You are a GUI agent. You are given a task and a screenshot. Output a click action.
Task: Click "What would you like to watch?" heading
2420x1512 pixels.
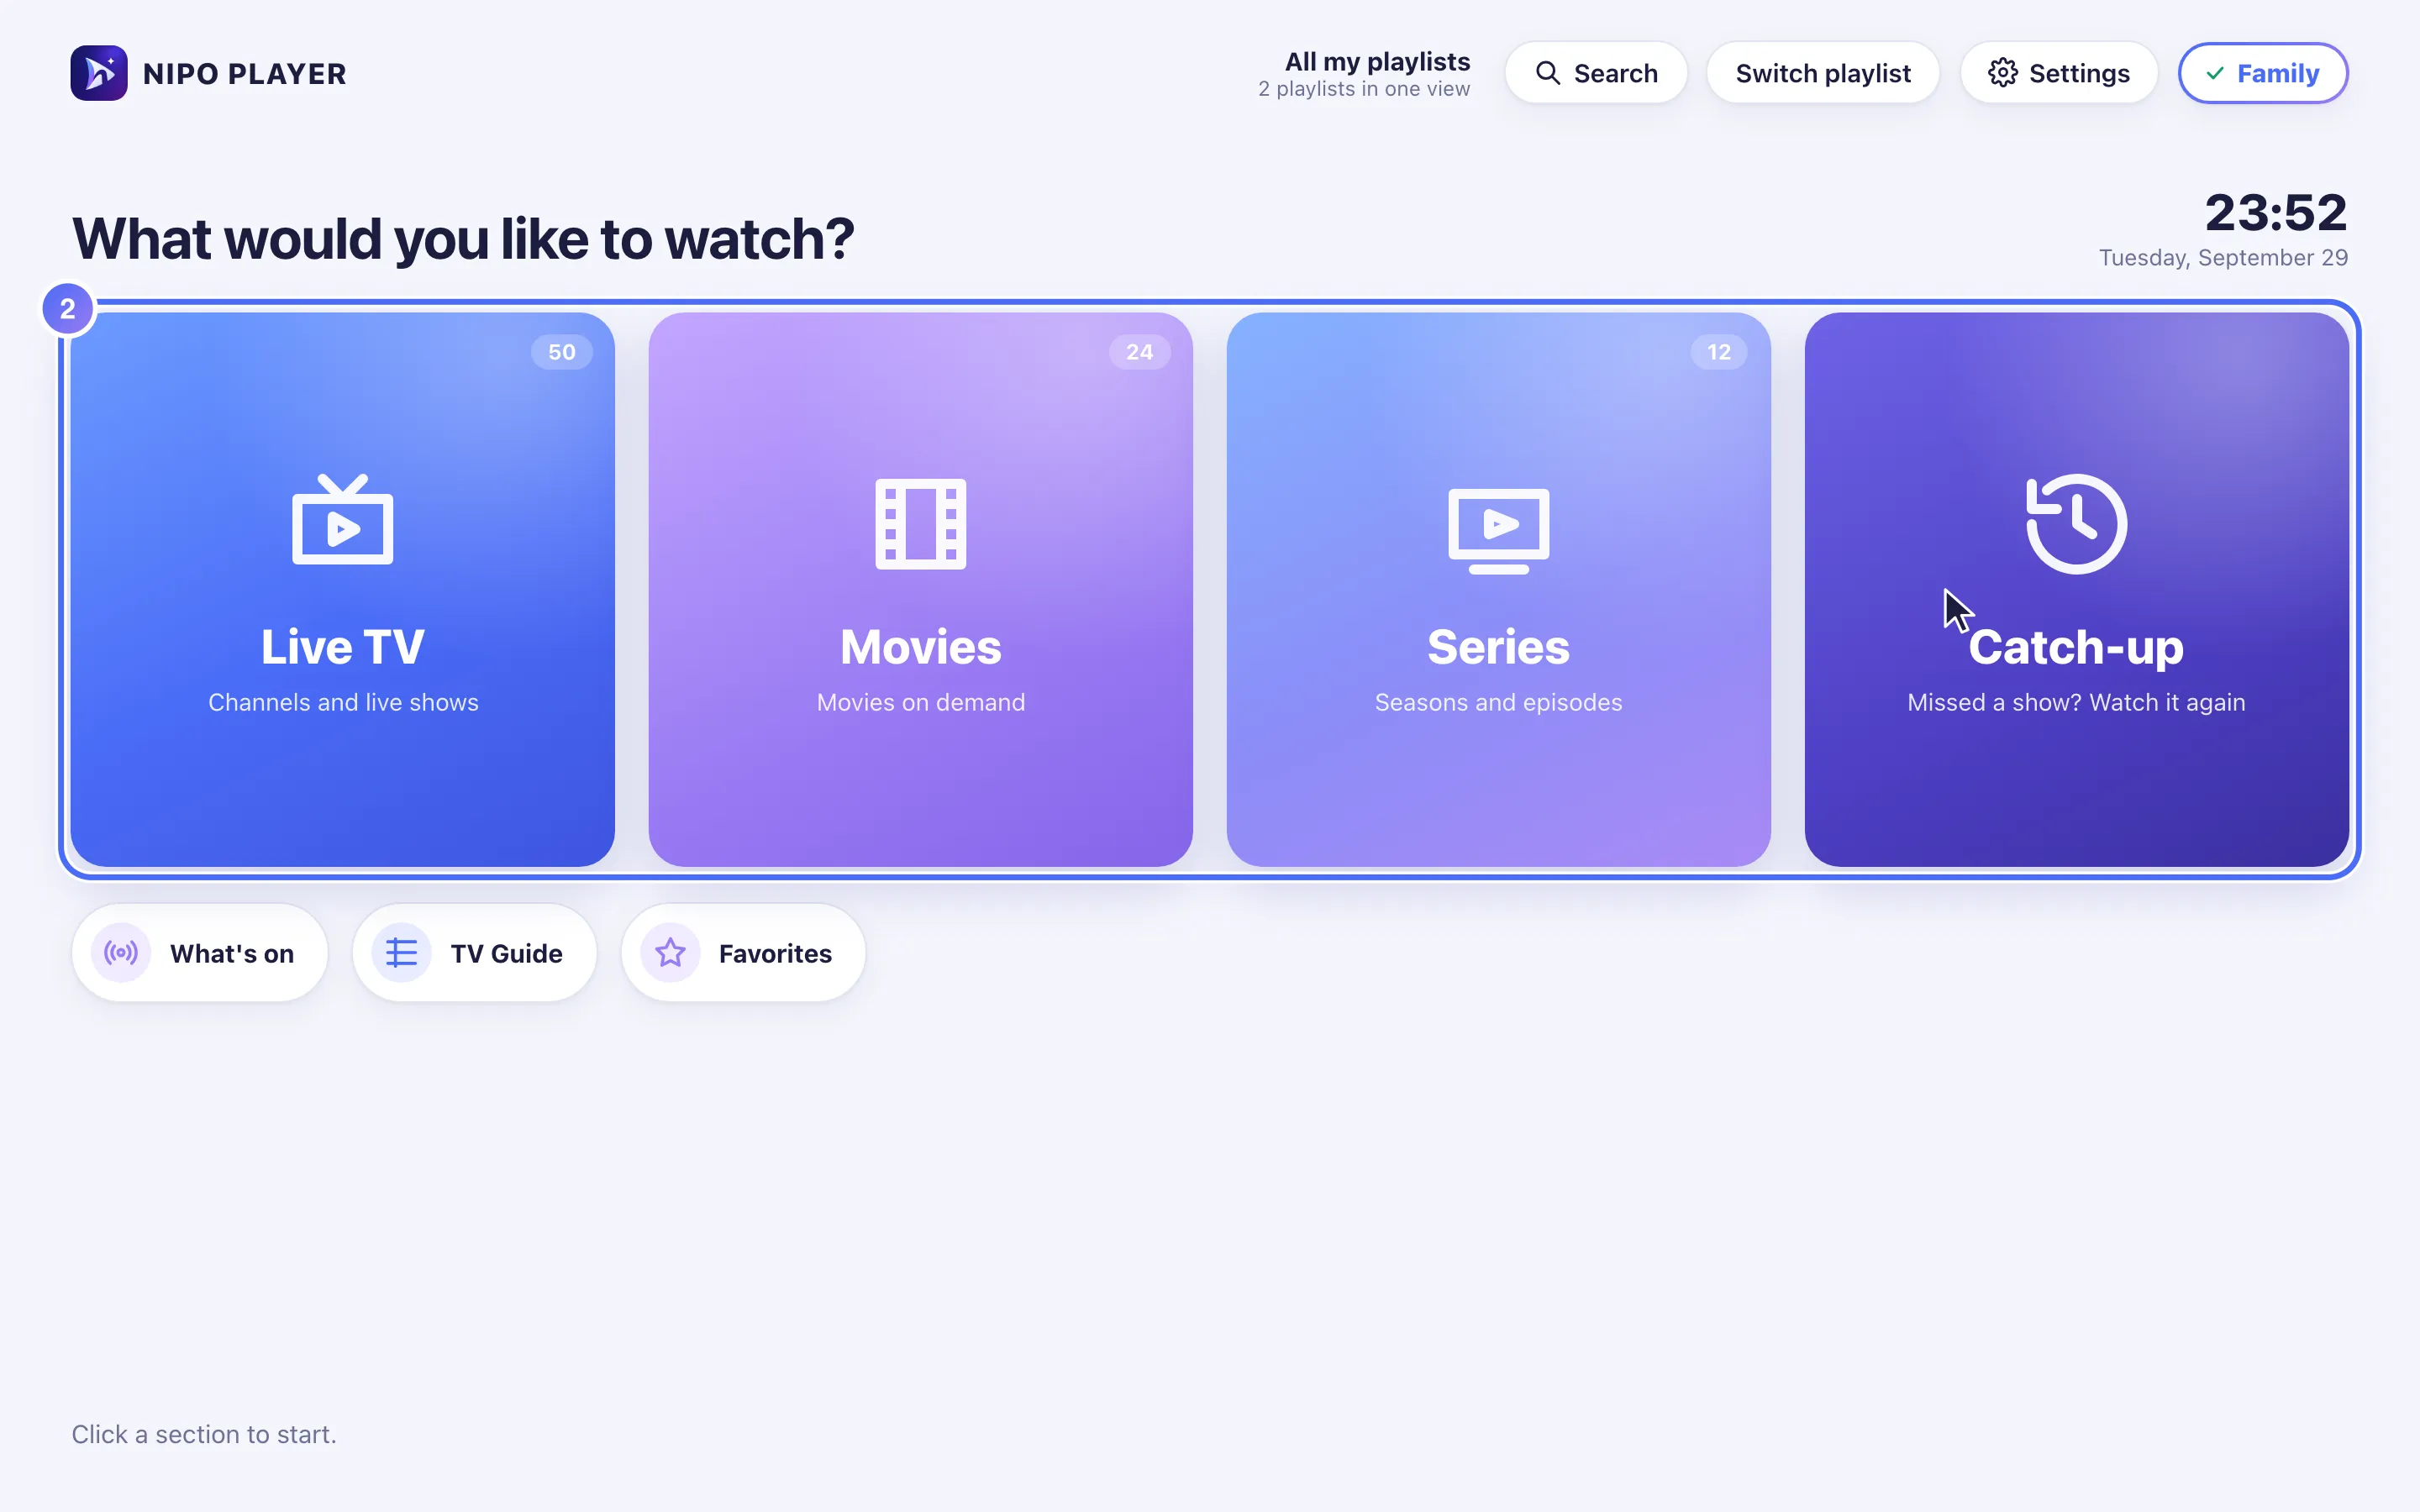coord(463,239)
